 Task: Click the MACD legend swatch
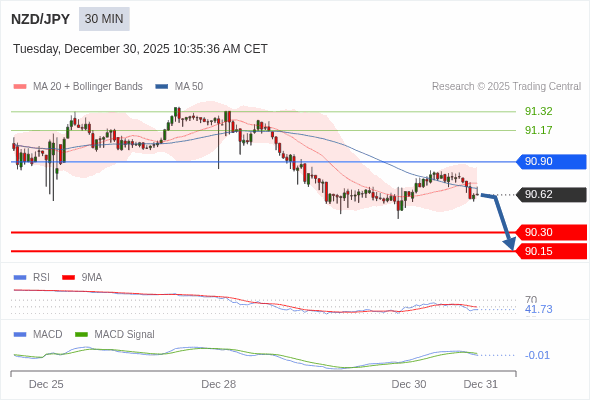(20, 335)
